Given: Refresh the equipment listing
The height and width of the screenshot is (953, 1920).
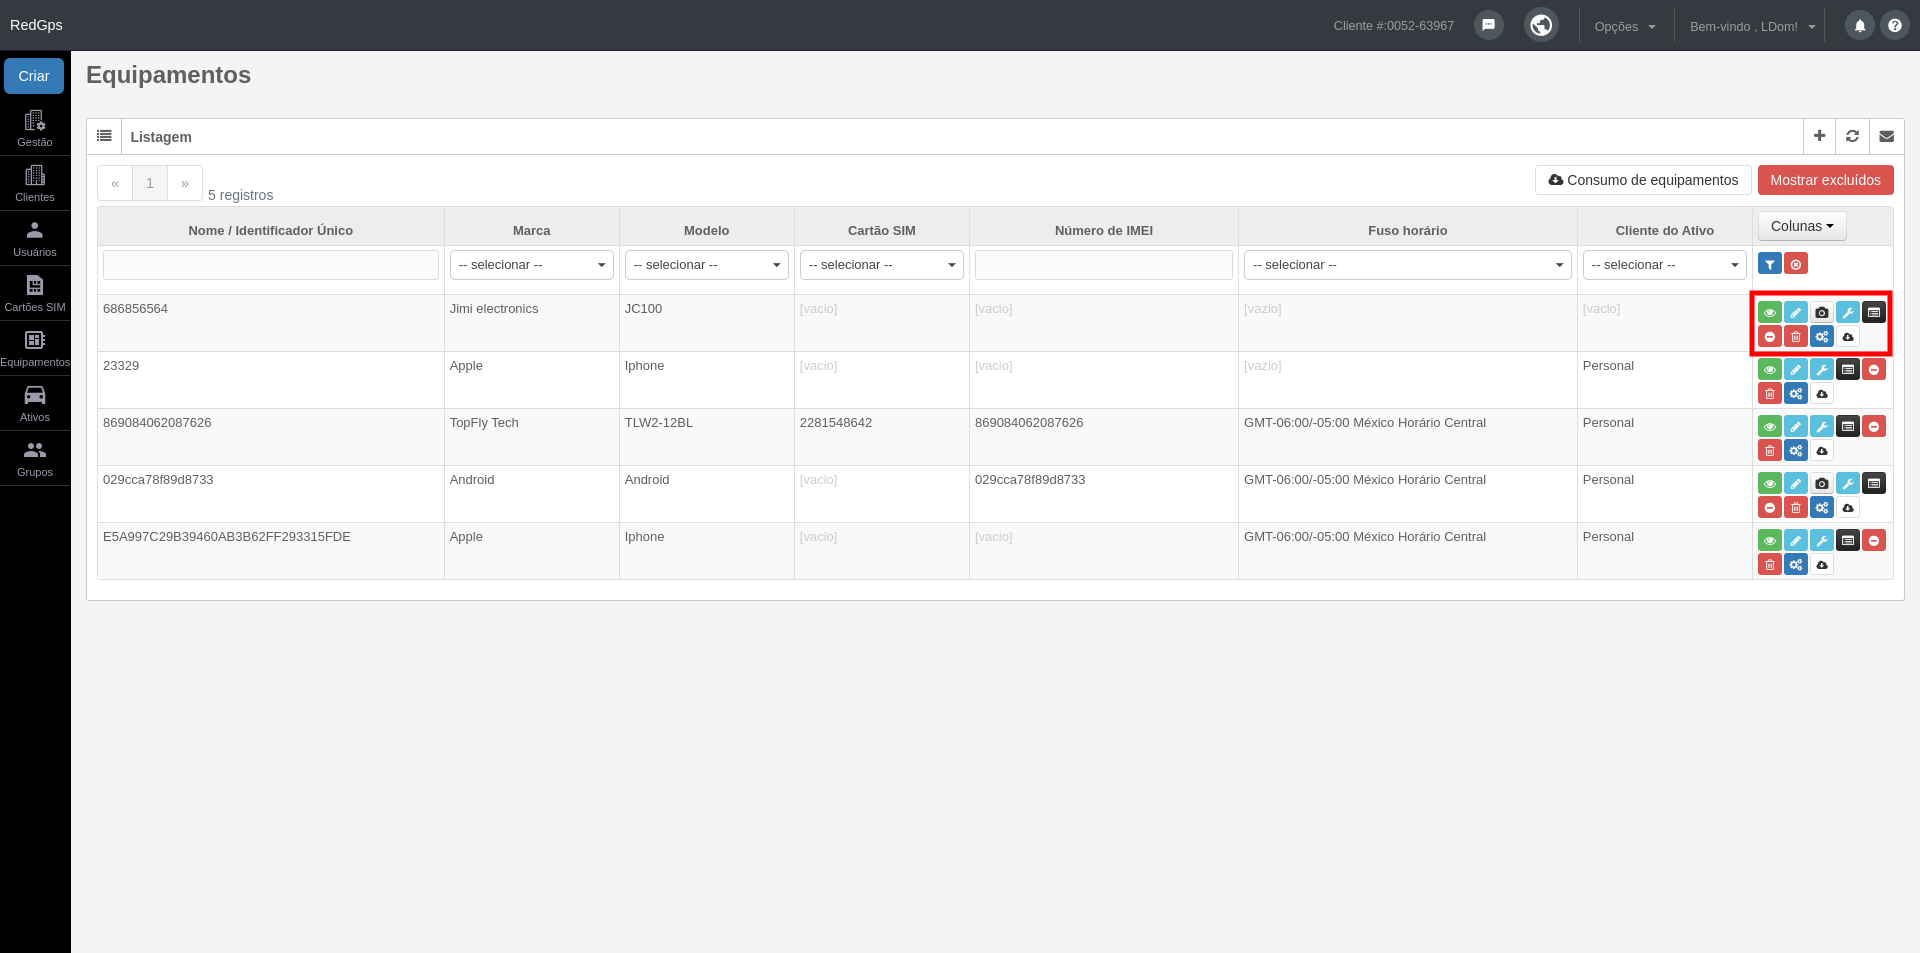Looking at the screenshot, I should (1852, 136).
